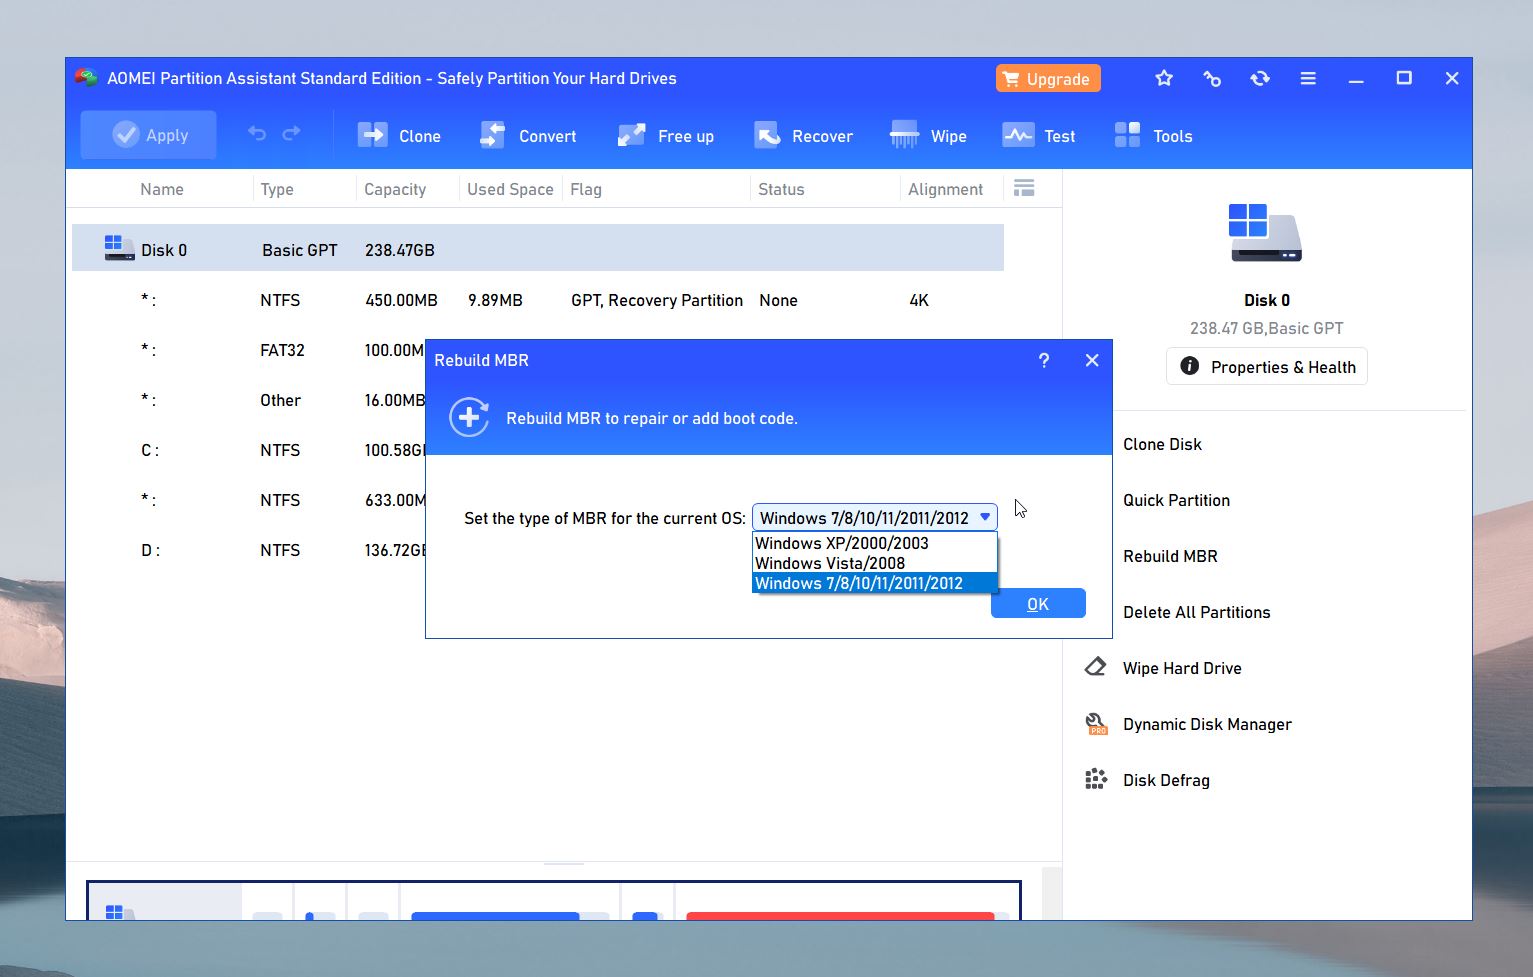Click the Flag column header
Screen dimensions: 1533x977
click(x=586, y=189)
